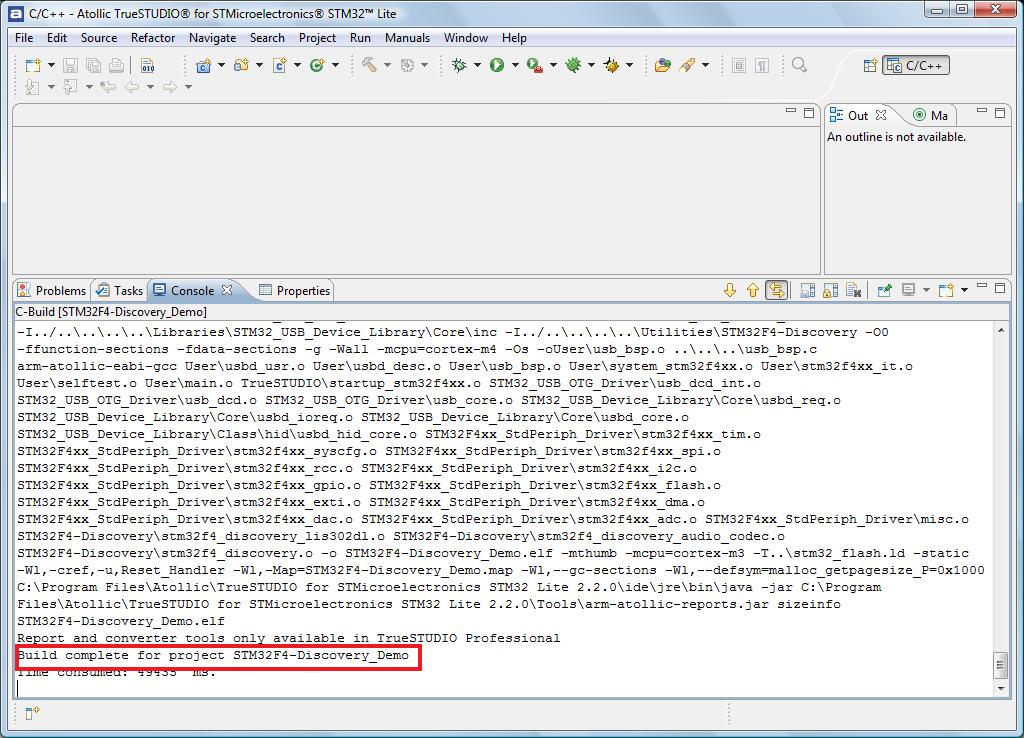
Task: Show next console error with down arrow
Action: [x=730, y=290]
